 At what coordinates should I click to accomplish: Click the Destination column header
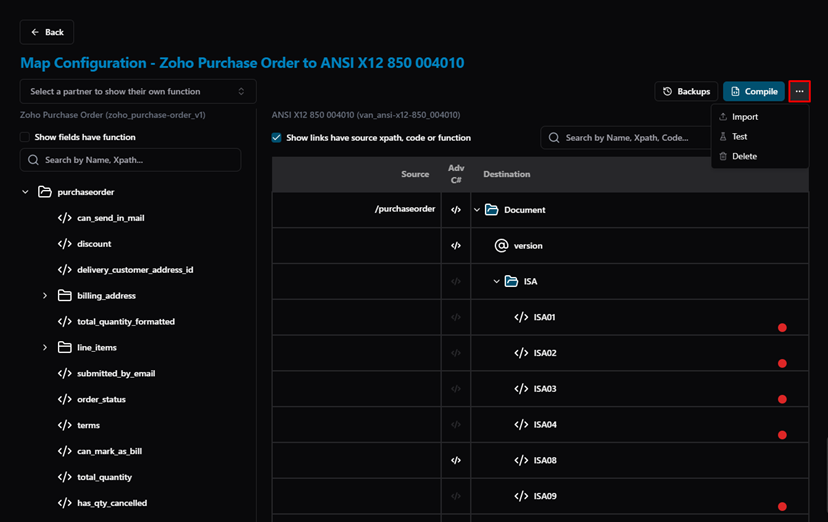[506, 174]
